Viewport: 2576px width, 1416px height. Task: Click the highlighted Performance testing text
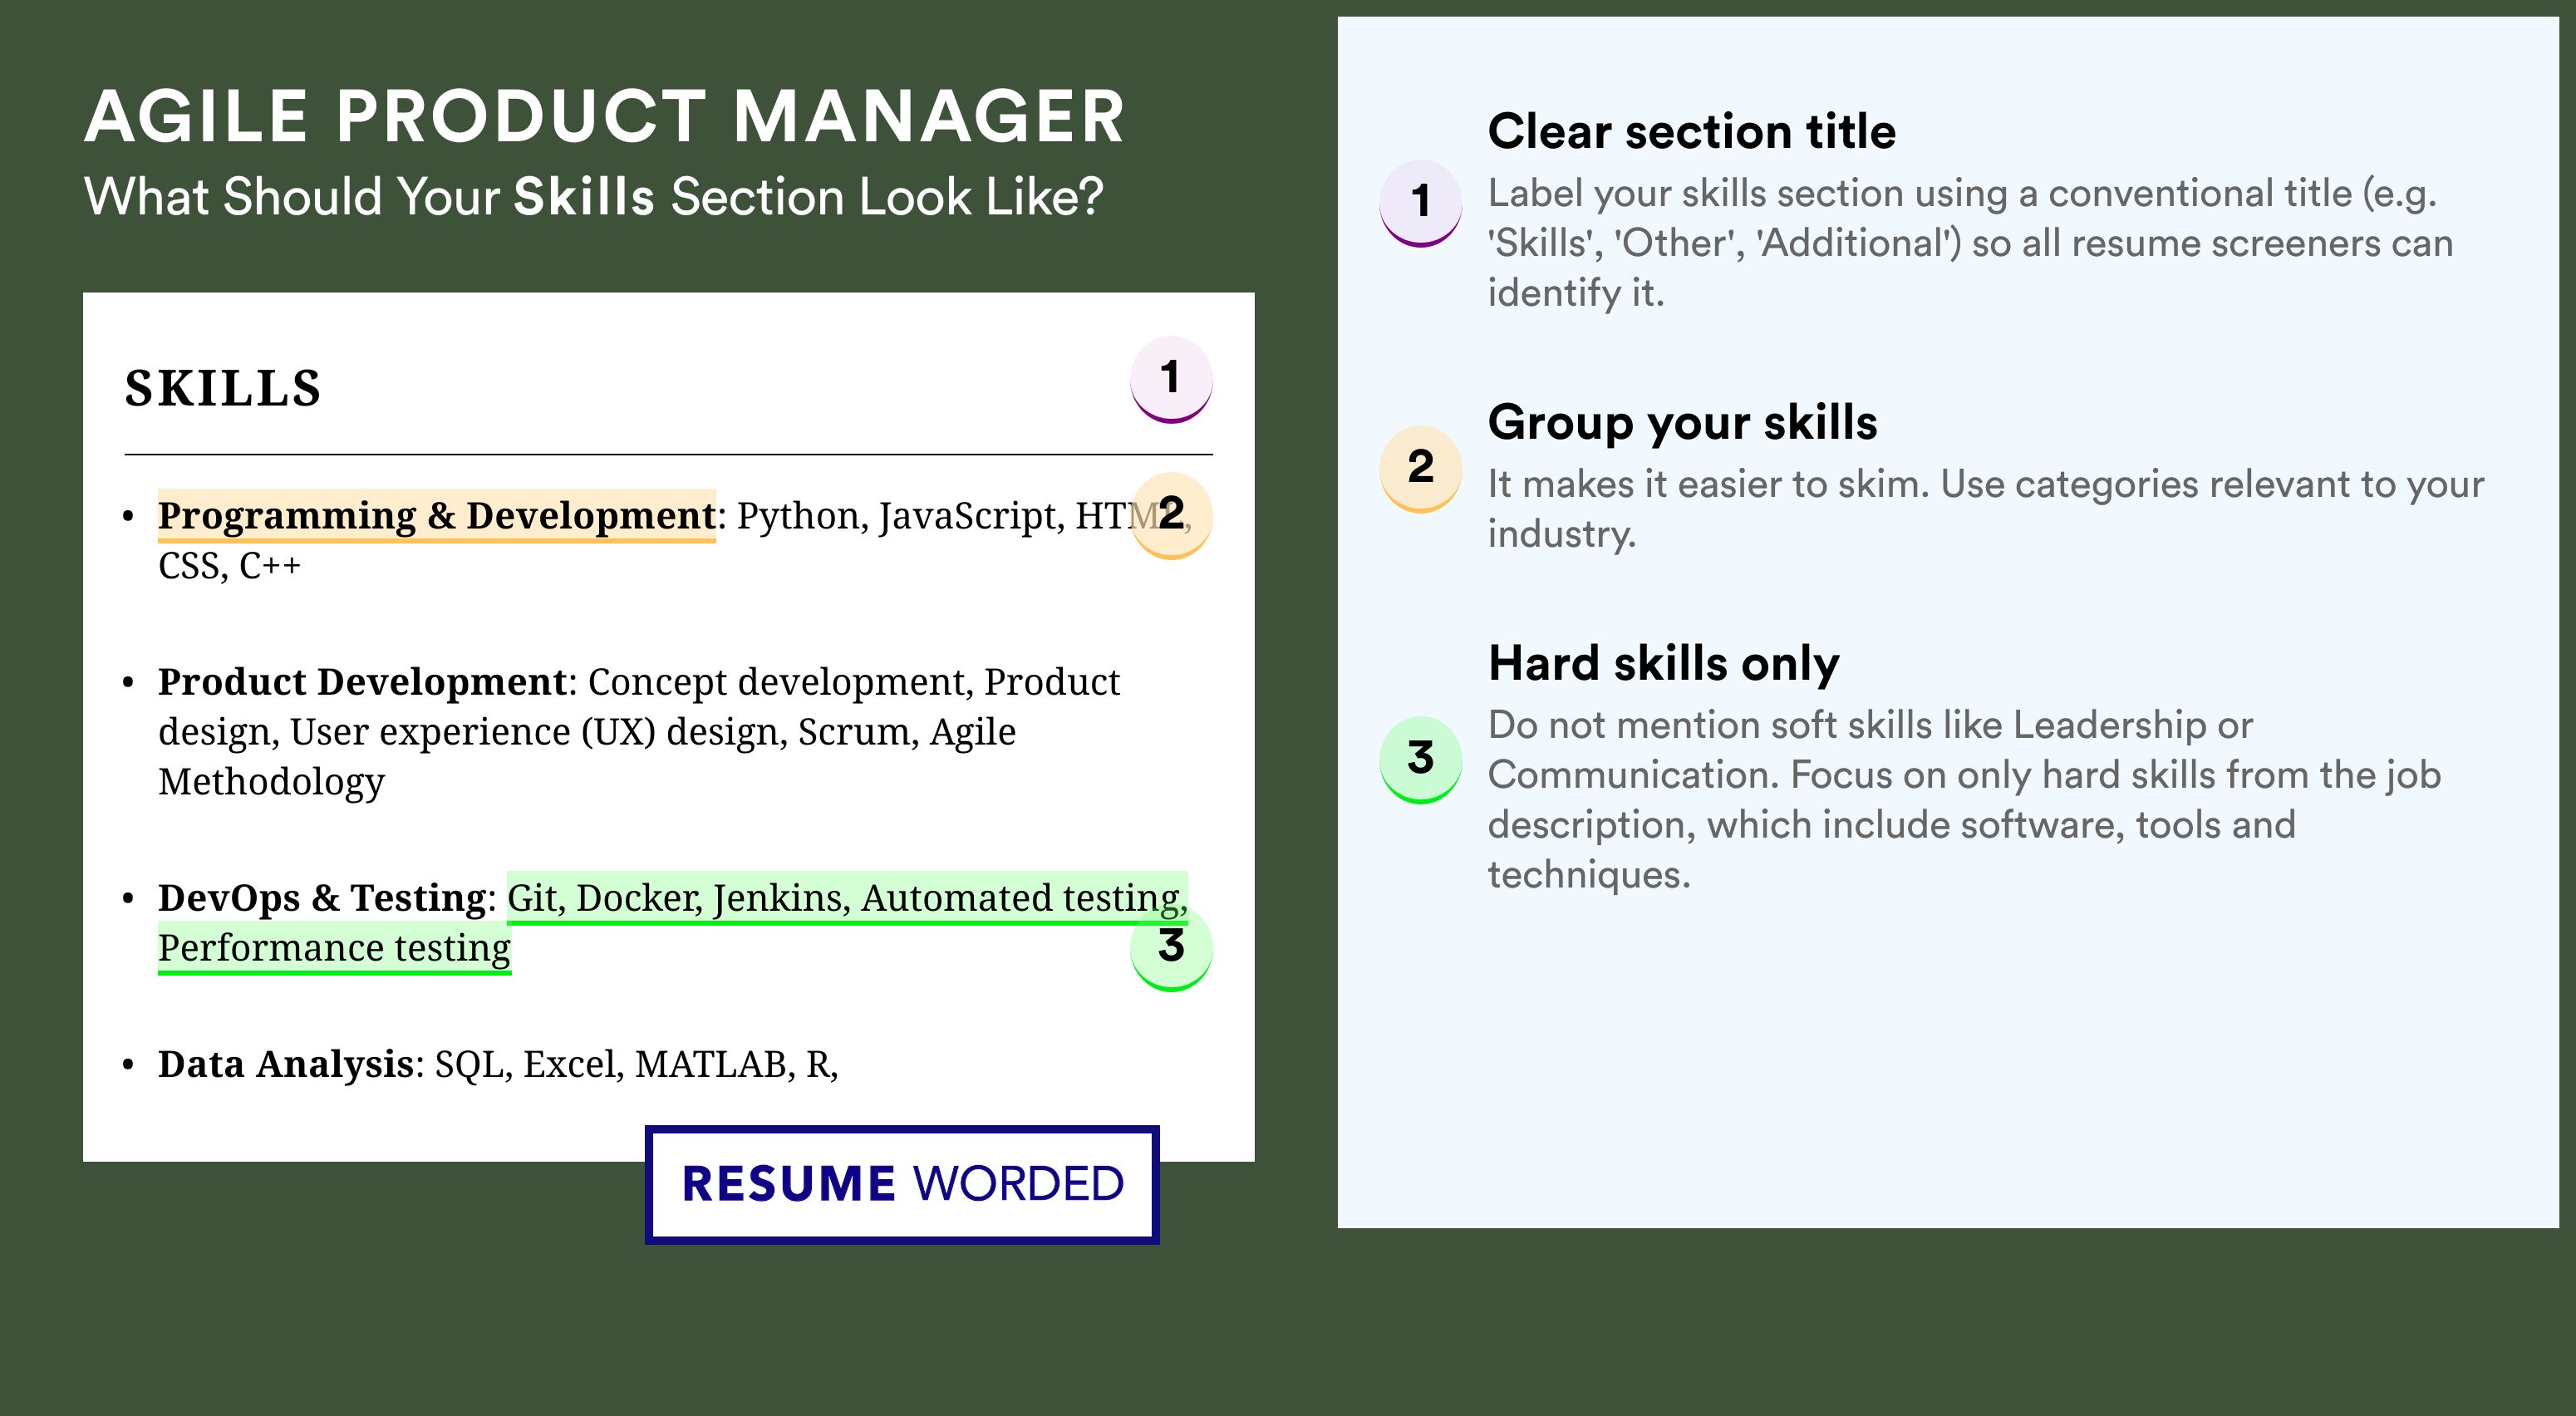pos(334,947)
